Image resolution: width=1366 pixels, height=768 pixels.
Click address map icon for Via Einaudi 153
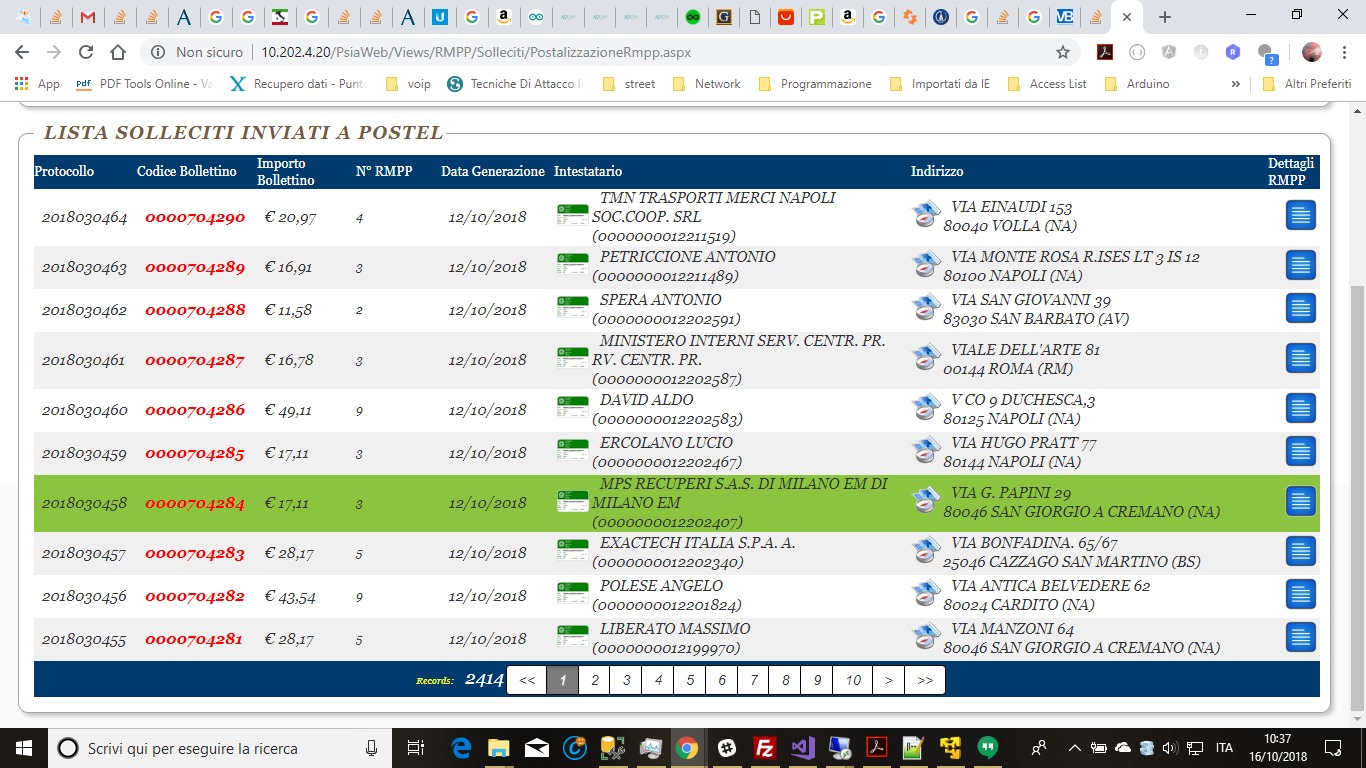click(927, 215)
